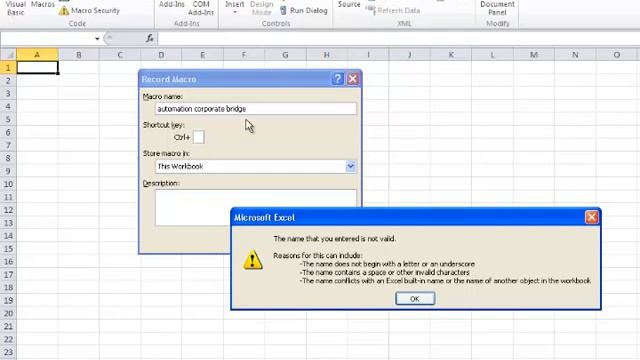Close the Record Macro dialog

[353, 79]
